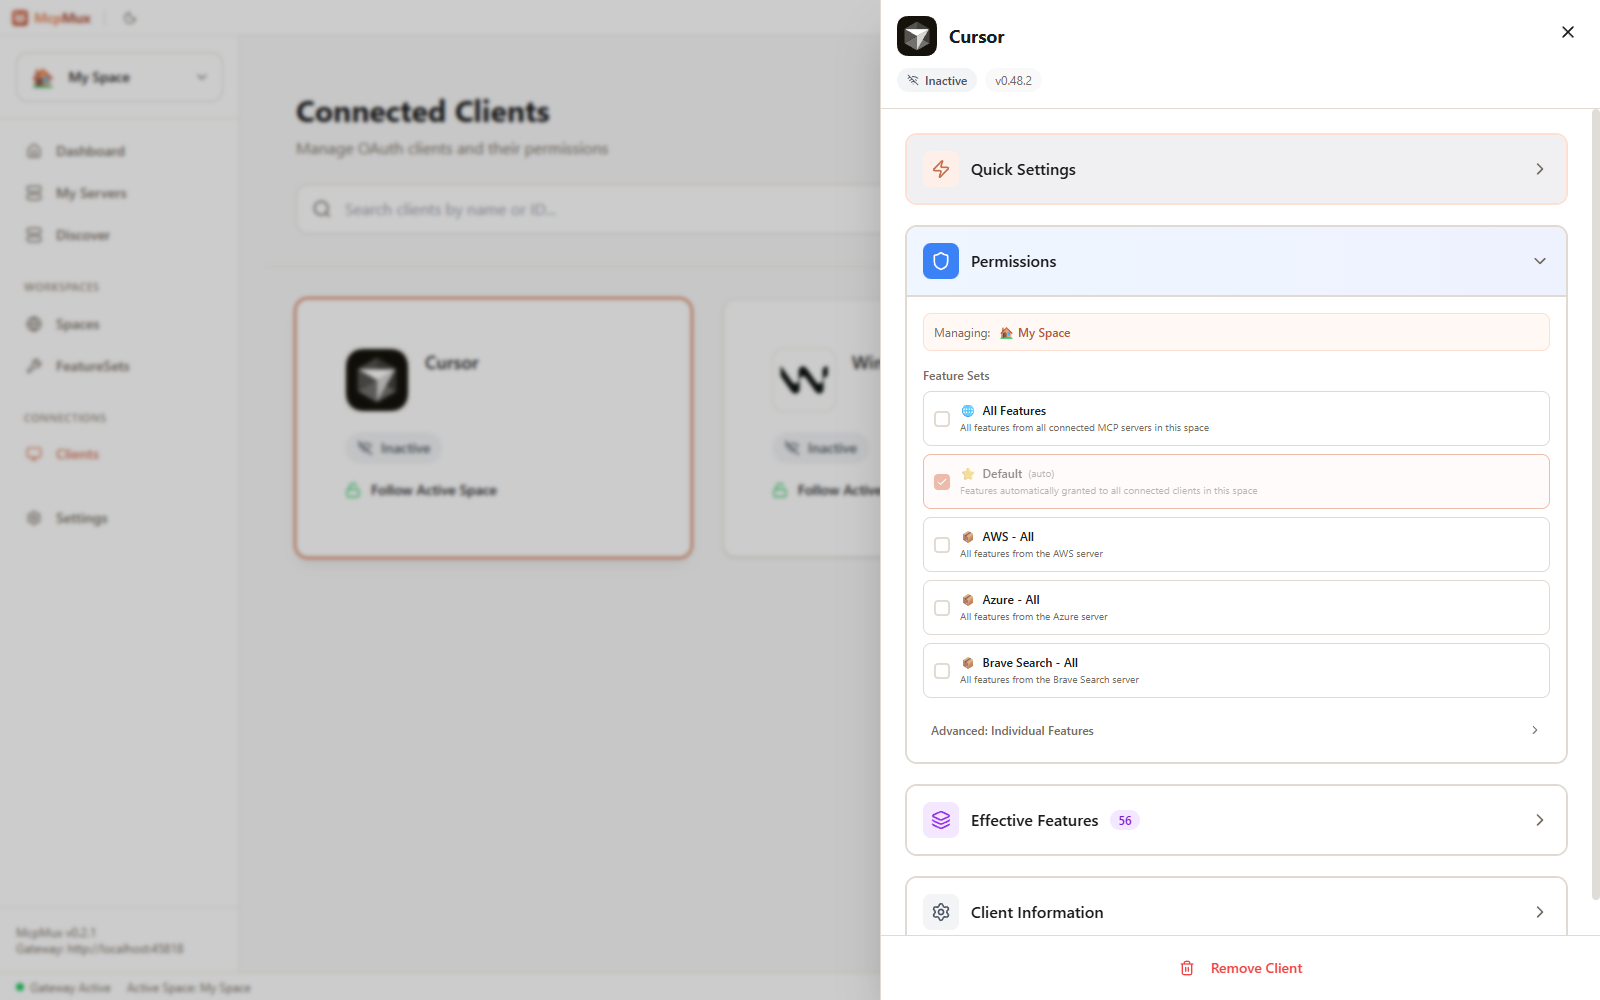This screenshot has height=1000, width=1600.
Task: Collapse the Permissions section
Action: pyautogui.click(x=1538, y=261)
